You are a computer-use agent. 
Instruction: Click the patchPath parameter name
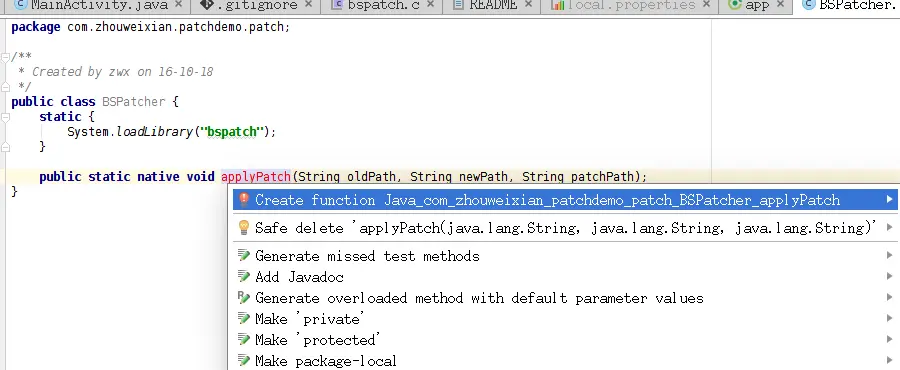click(603, 177)
